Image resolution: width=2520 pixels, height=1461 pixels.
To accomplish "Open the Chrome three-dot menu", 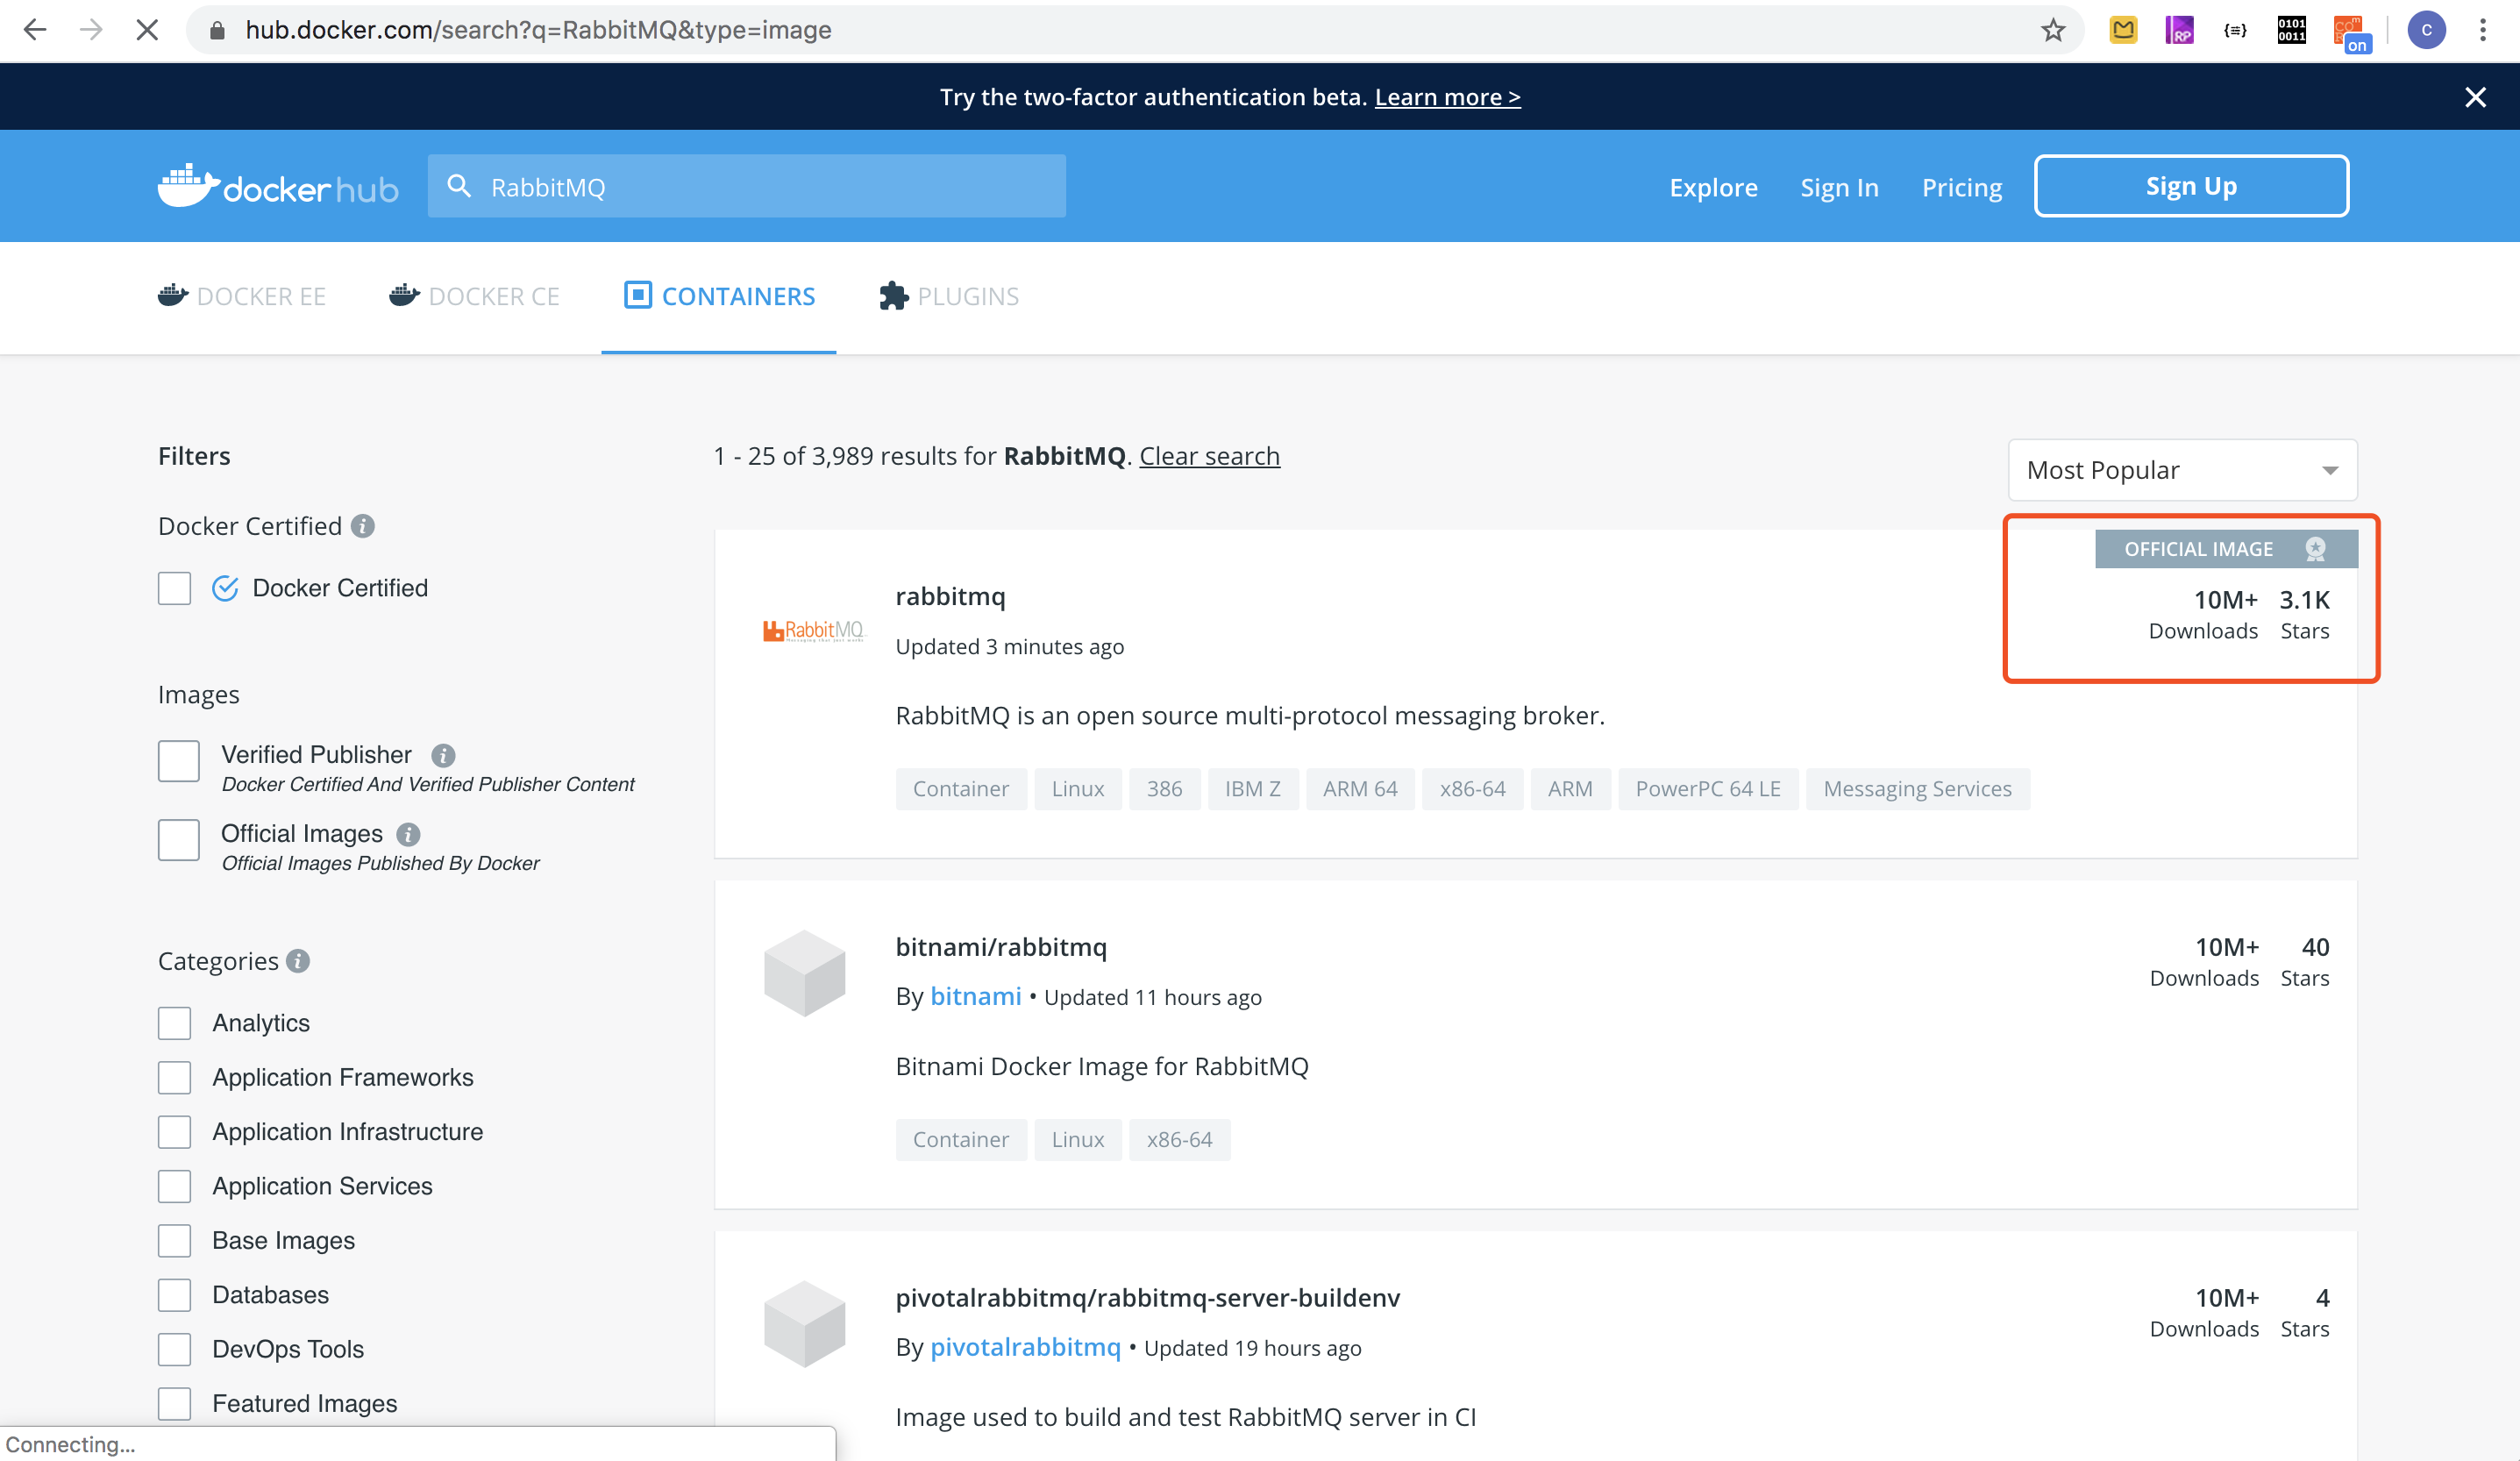I will click(x=2483, y=30).
